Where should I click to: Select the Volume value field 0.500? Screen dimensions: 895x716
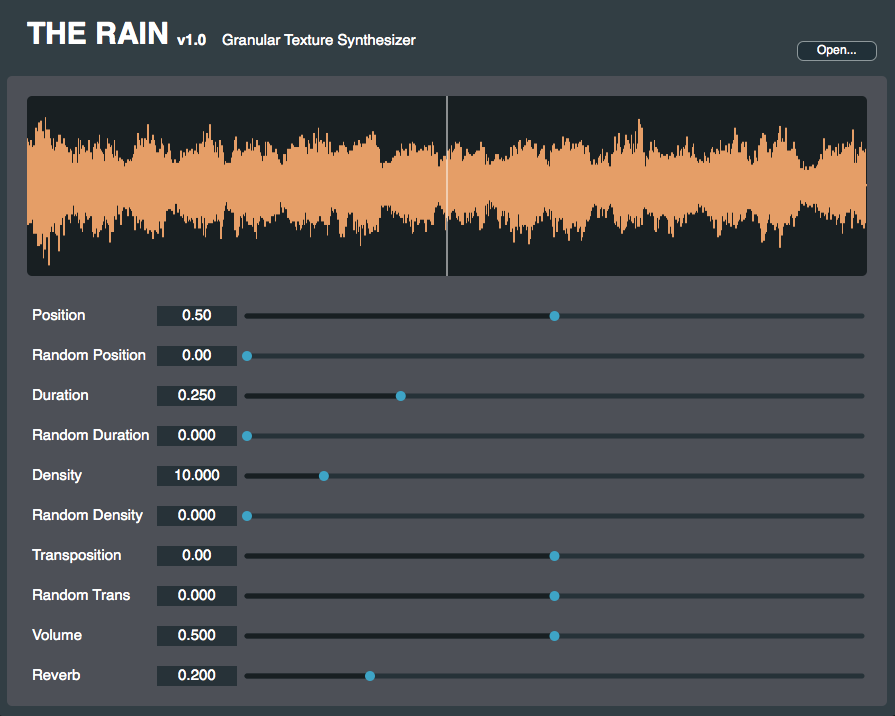click(197, 635)
